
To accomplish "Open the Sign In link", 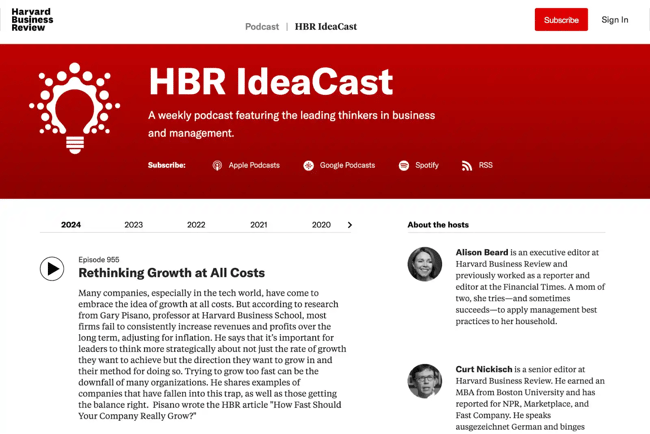I will click(614, 20).
